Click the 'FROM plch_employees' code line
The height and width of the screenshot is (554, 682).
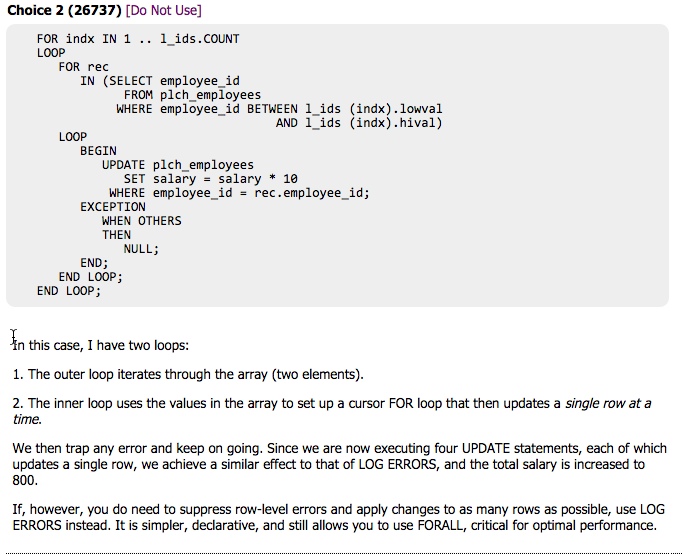click(x=192, y=95)
